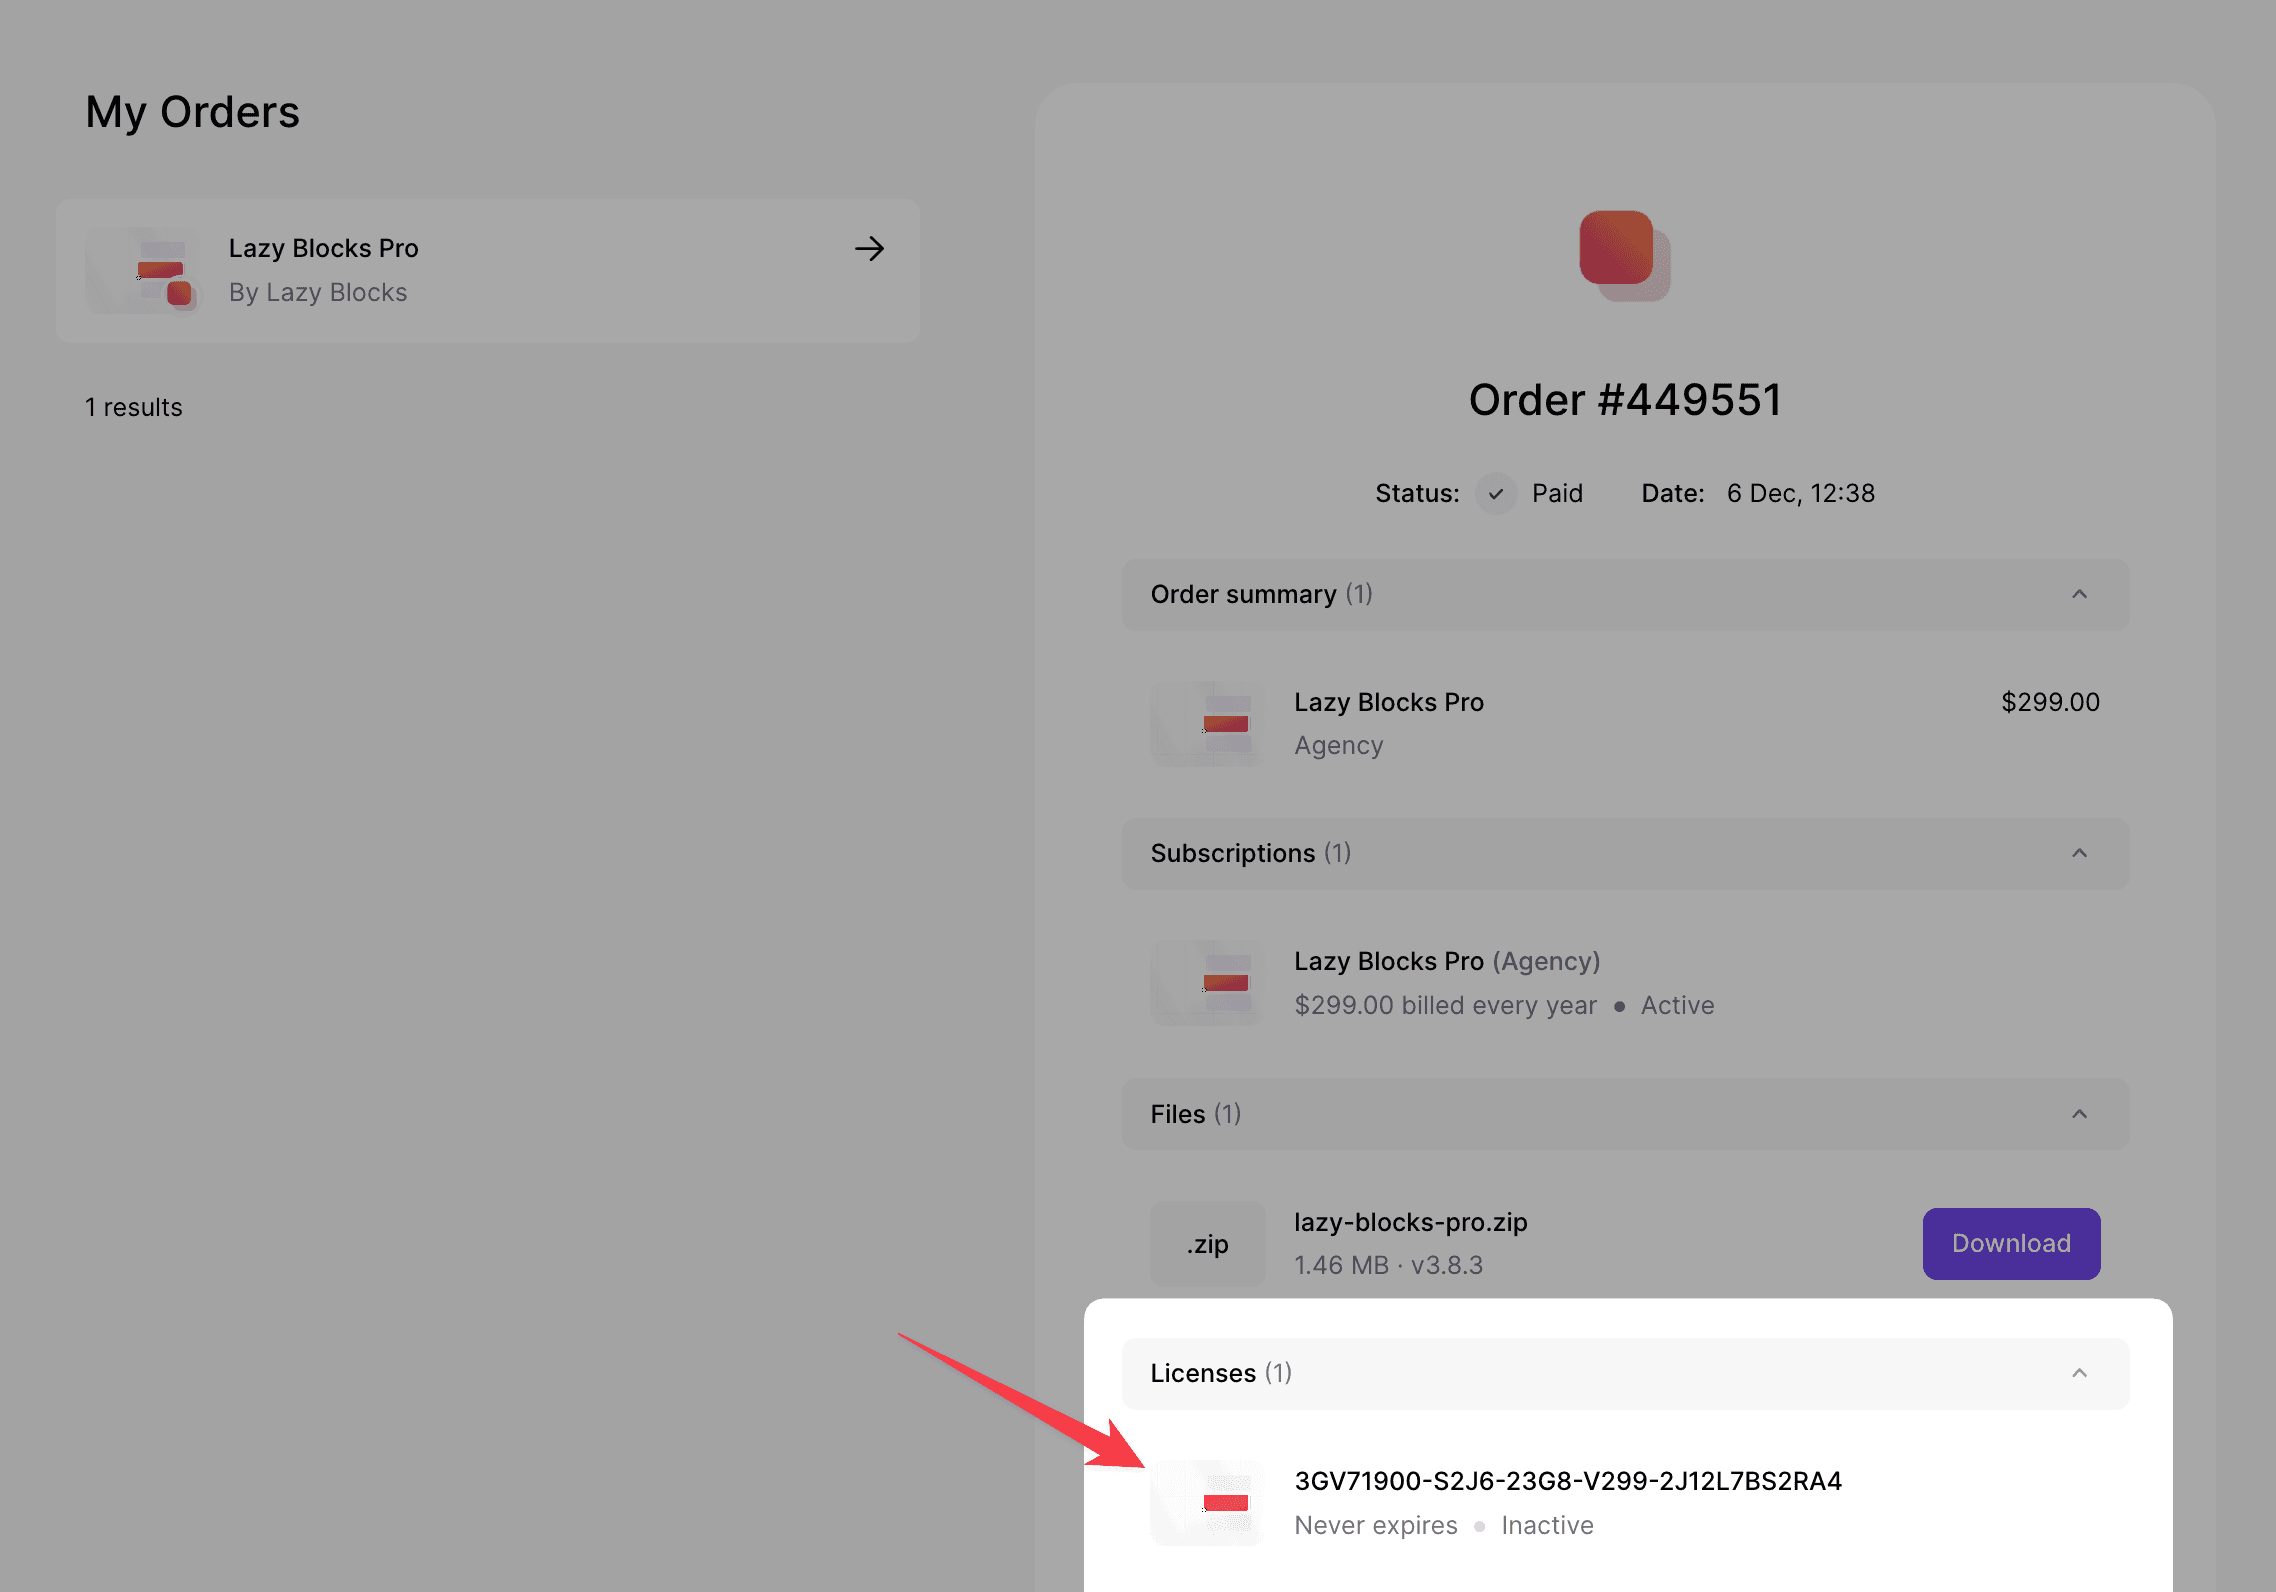The width and height of the screenshot is (2276, 1592).
Task: Select the My Orders heading
Action: click(192, 112)
